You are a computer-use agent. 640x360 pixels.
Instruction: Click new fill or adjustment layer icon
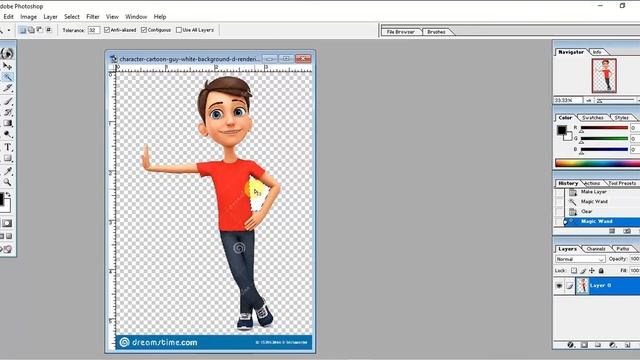(x=612, y=345)
